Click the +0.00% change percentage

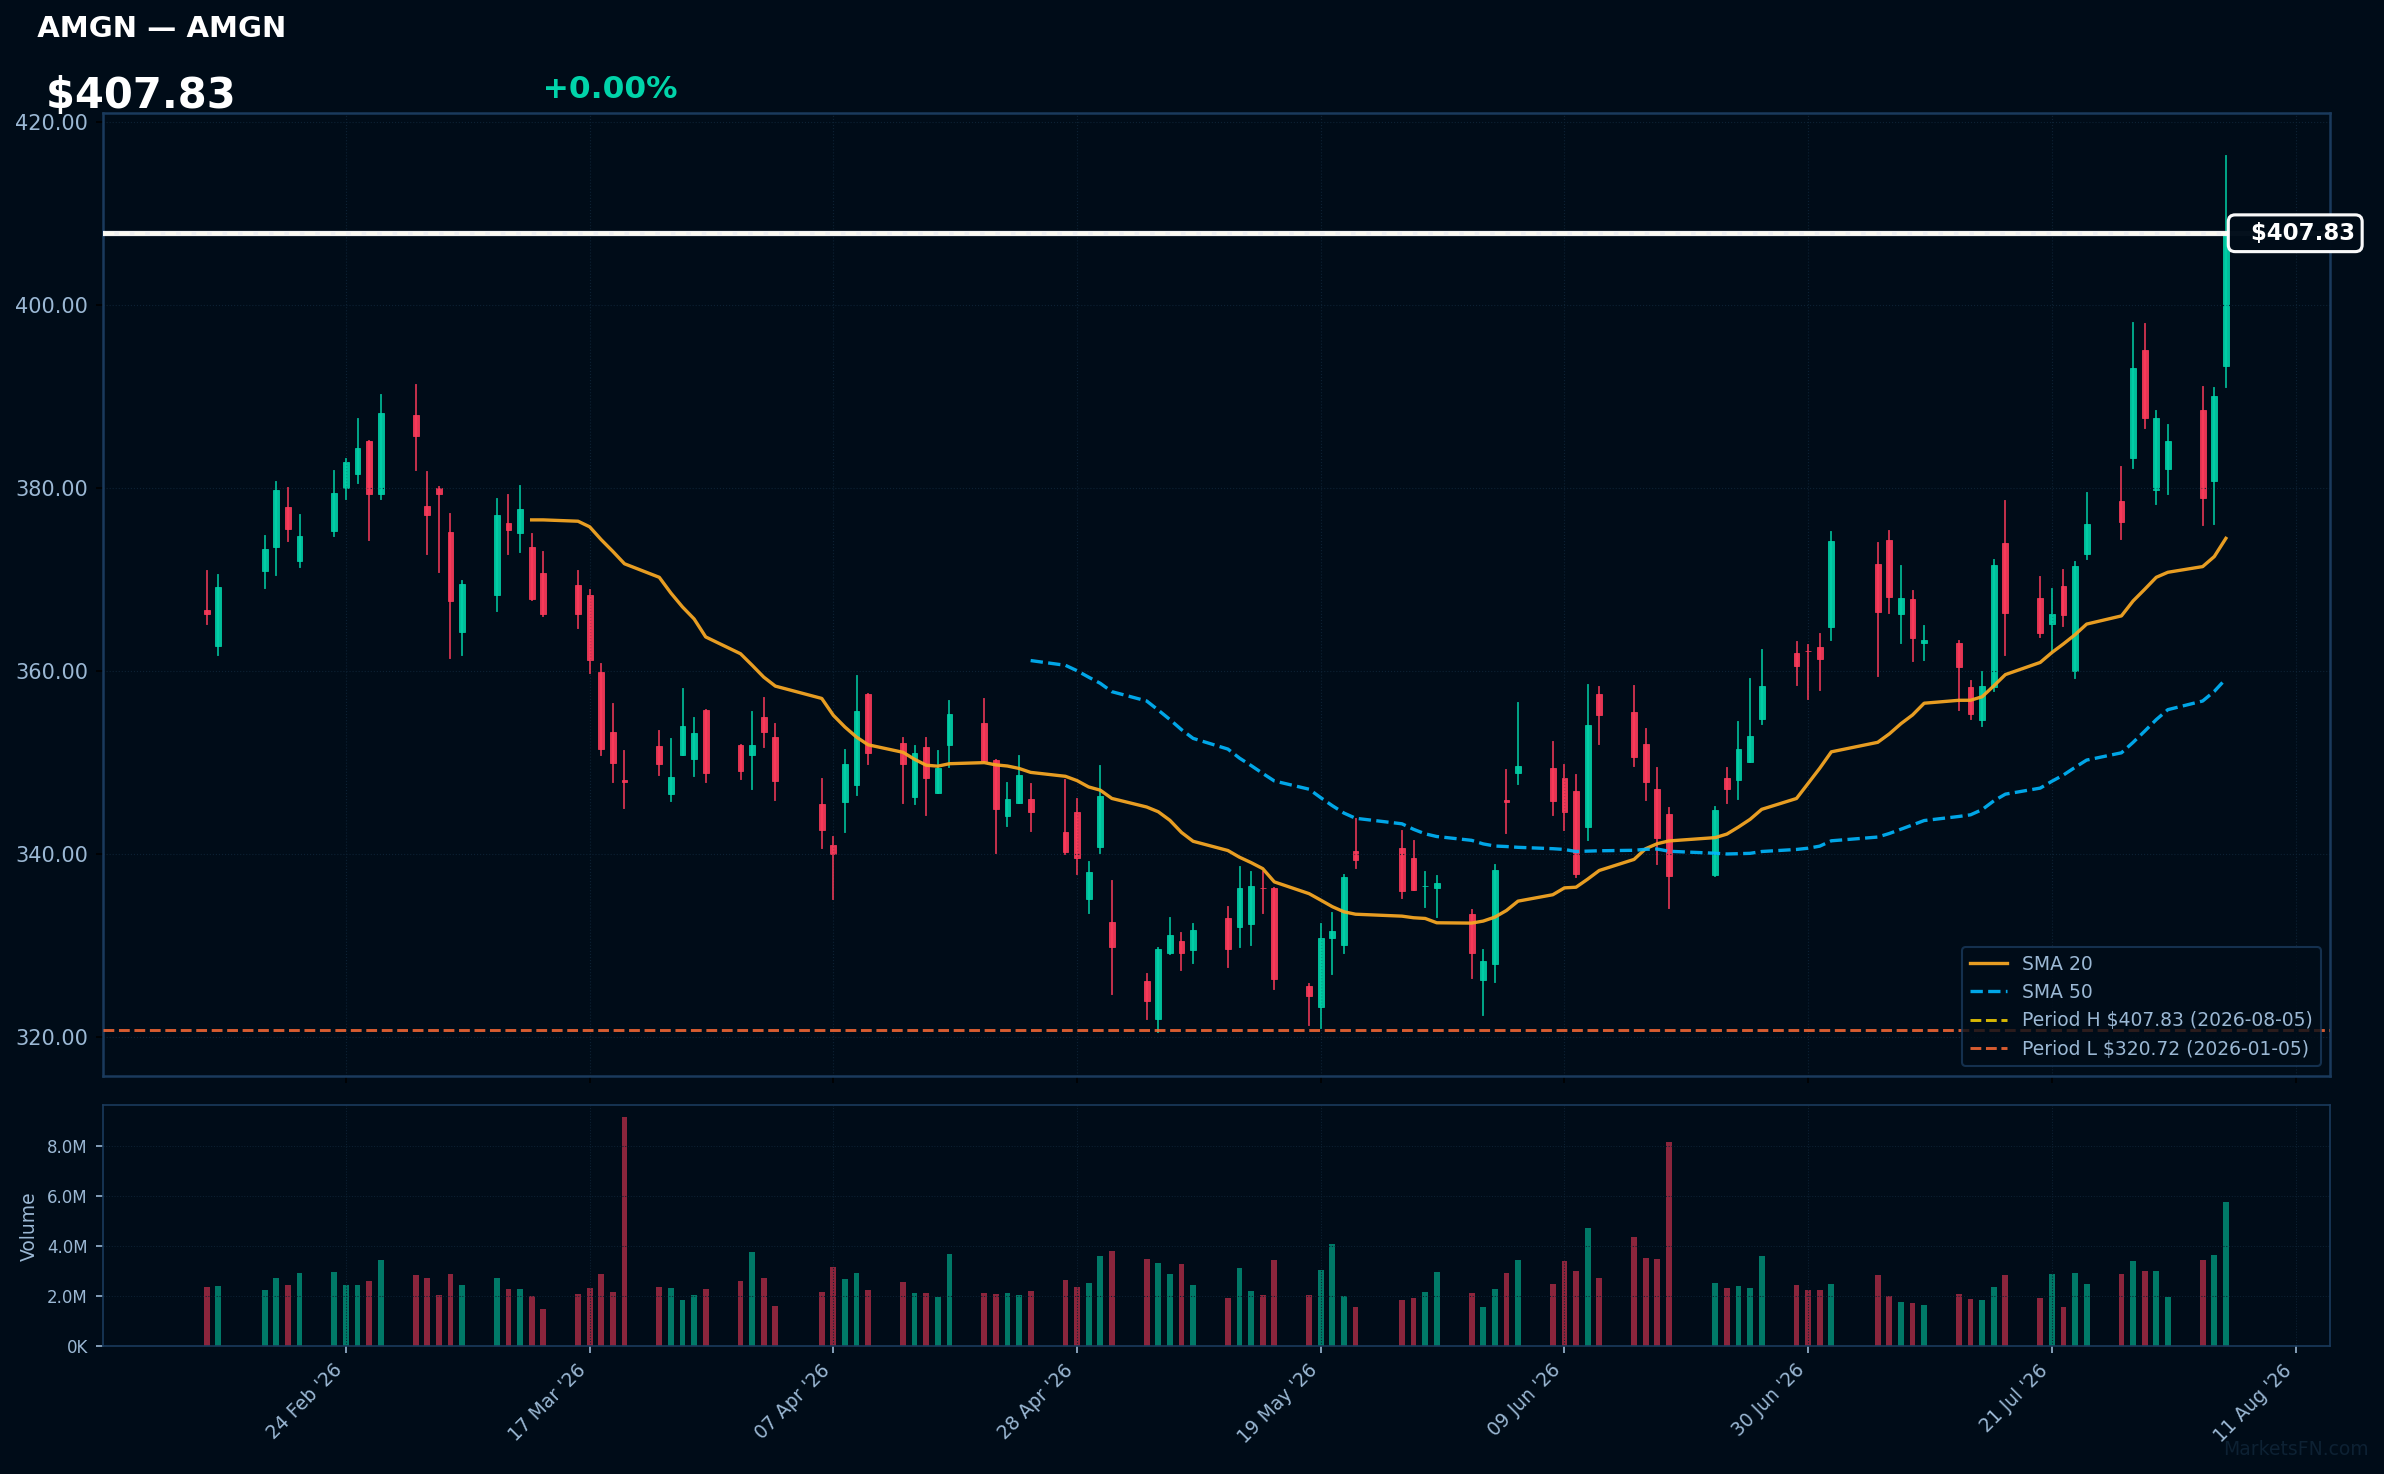[610, 88]
